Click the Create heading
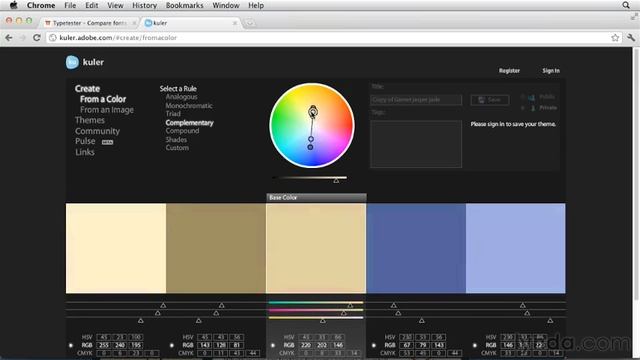The height and width of the screenshot is (360, 640). (87, 89)
